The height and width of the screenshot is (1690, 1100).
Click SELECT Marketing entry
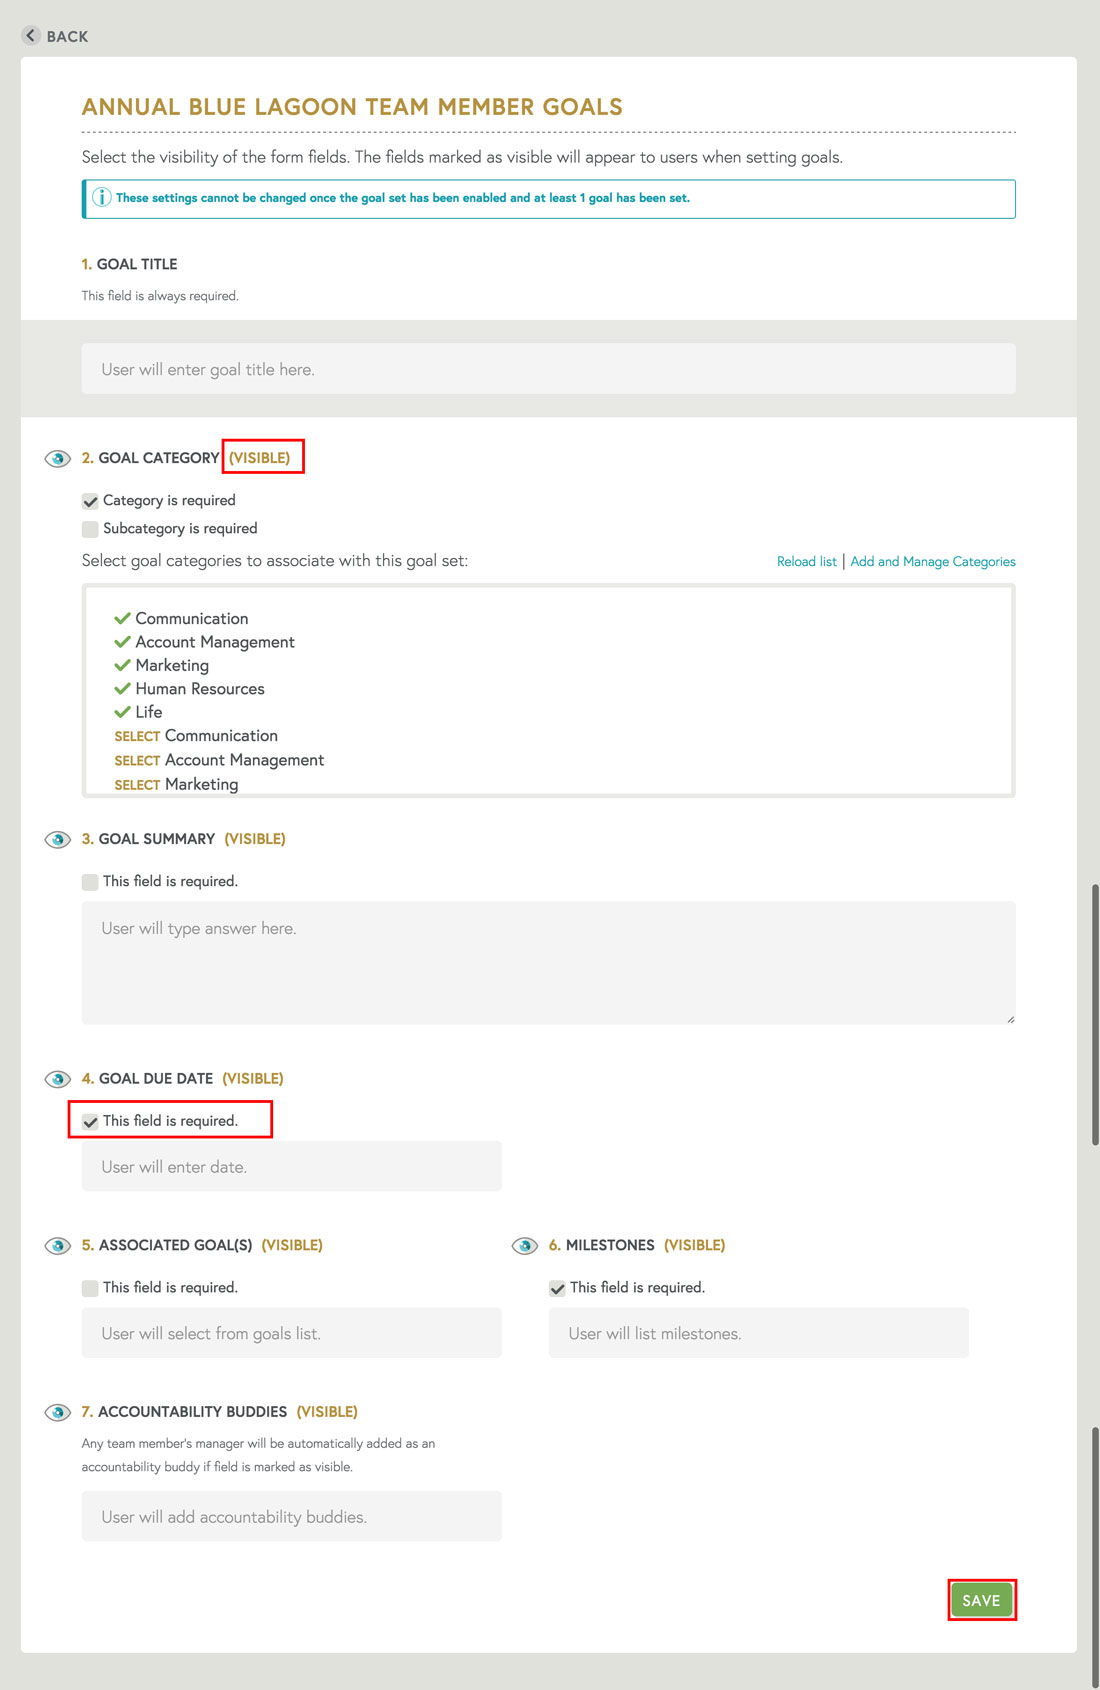tap(176, 784)
